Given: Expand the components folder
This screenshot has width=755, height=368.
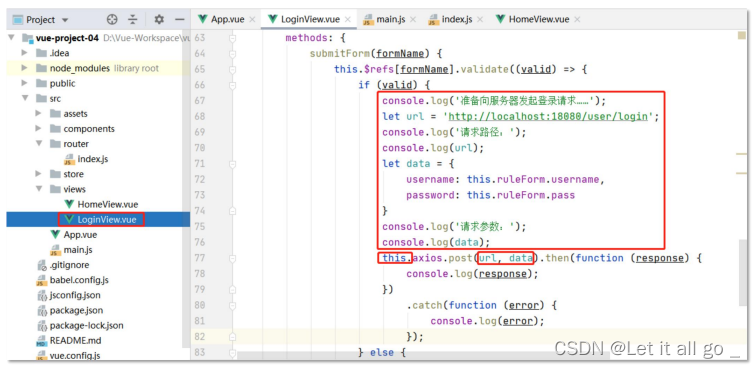Looking at the screenshot, I should (39, 128).
